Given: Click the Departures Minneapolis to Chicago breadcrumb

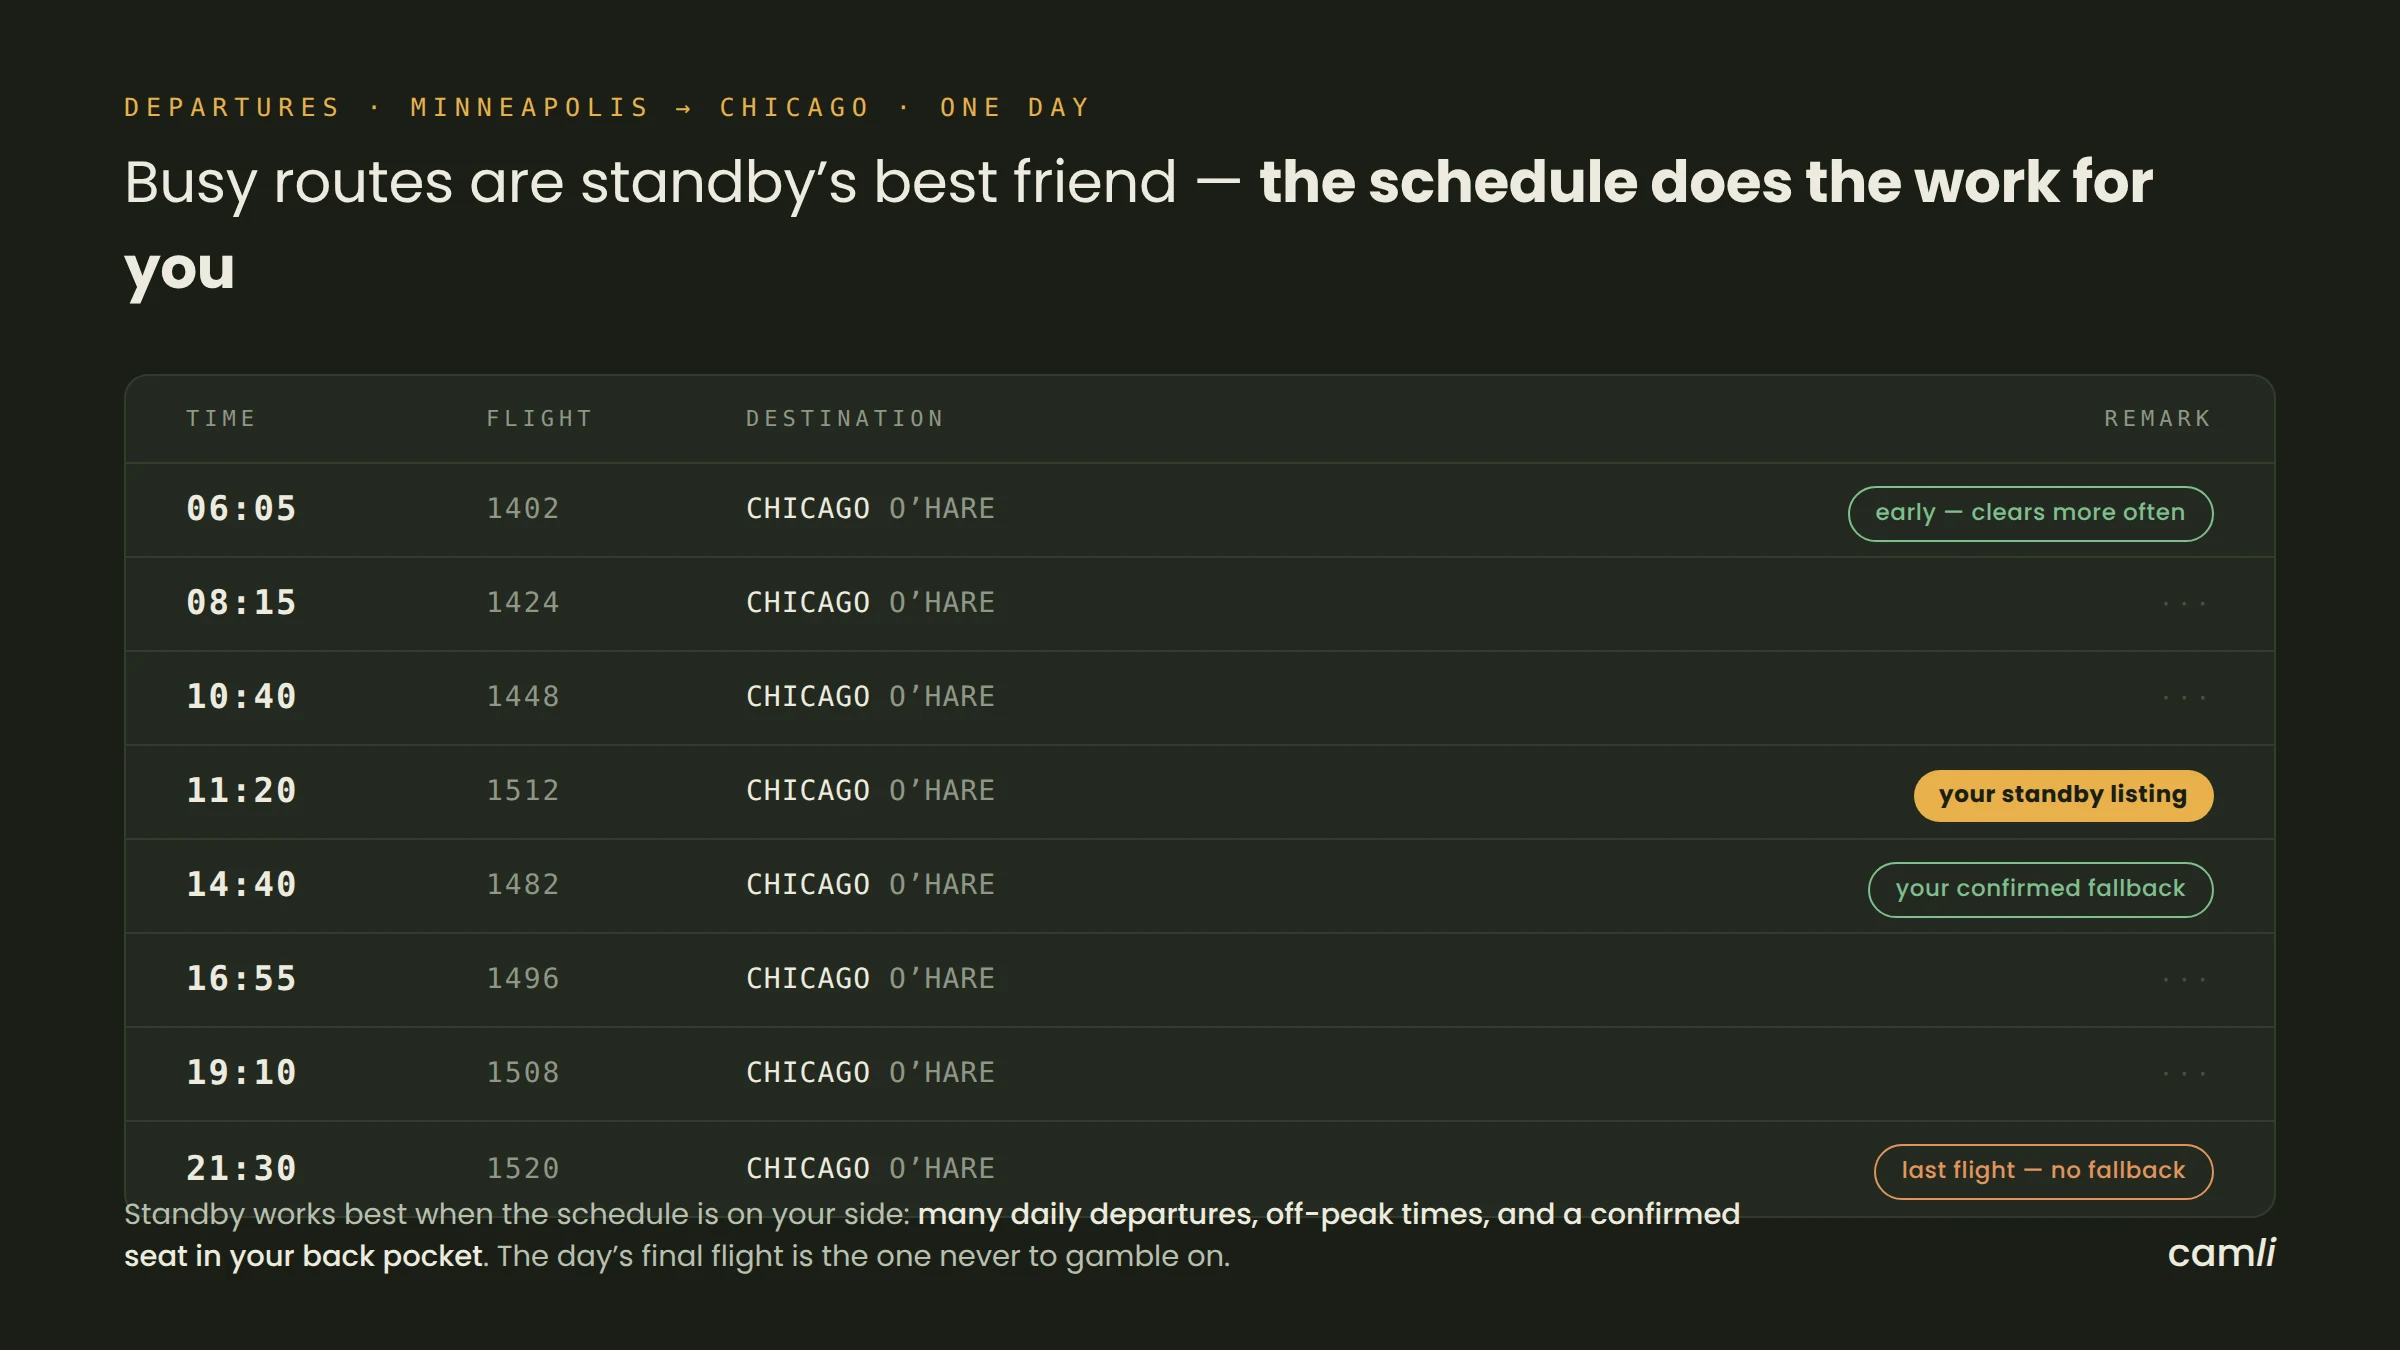Looking at the screenshot, I should (607, 107).
